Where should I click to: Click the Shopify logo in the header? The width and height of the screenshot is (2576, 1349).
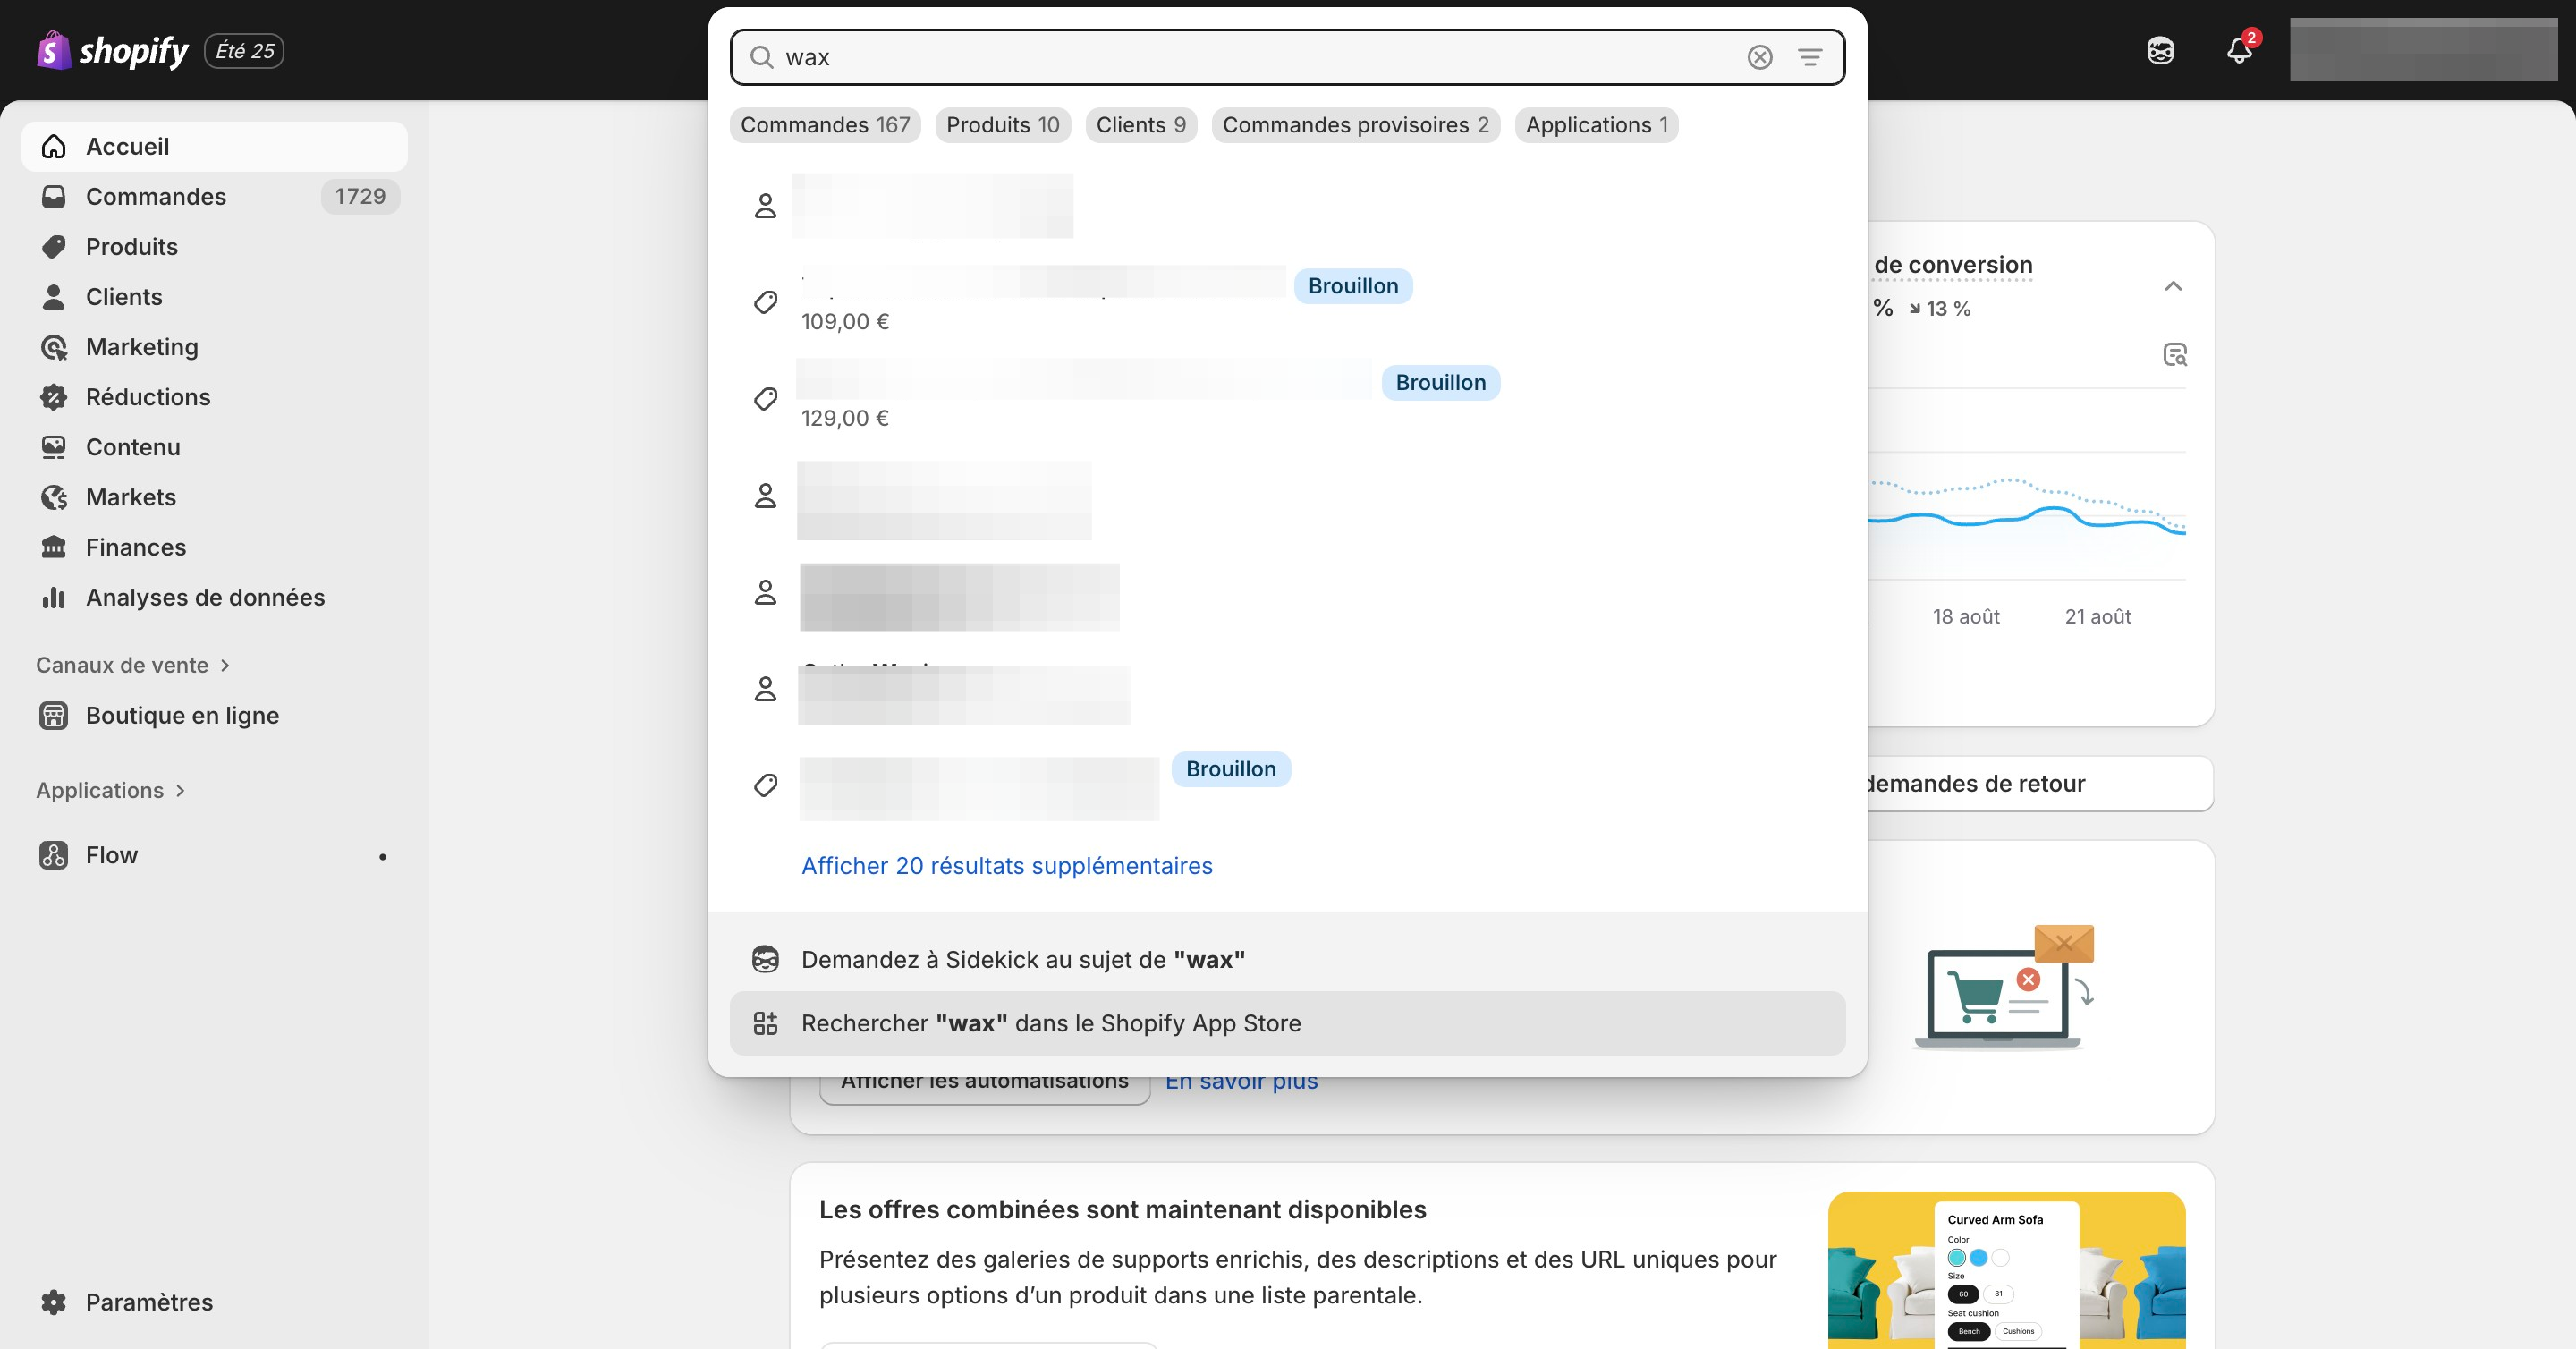pos(112,50)
